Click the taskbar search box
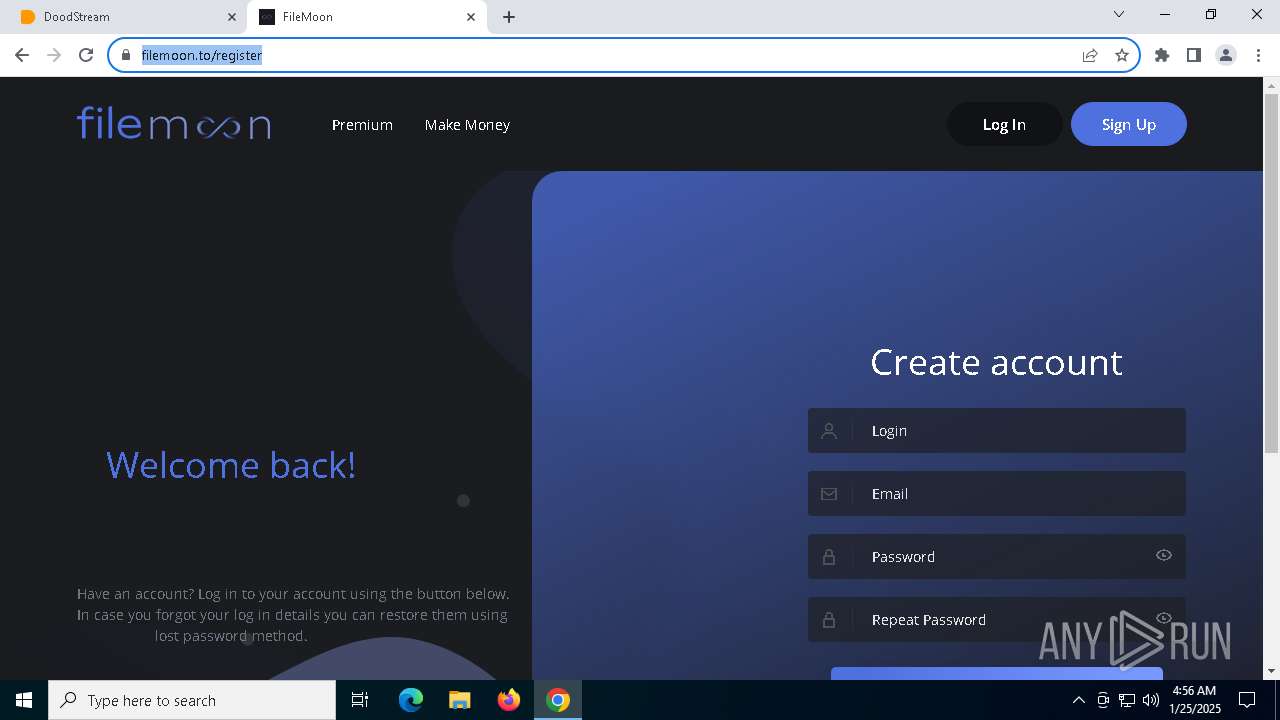The height and width of the screenshot is (720, 1280). click(x=192, y=700)
